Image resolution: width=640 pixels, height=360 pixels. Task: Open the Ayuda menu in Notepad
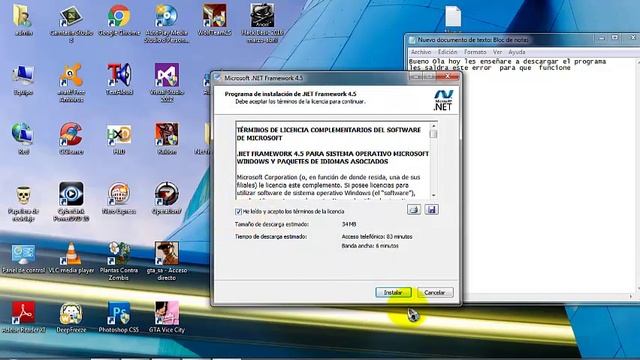(x=517, y=52)
